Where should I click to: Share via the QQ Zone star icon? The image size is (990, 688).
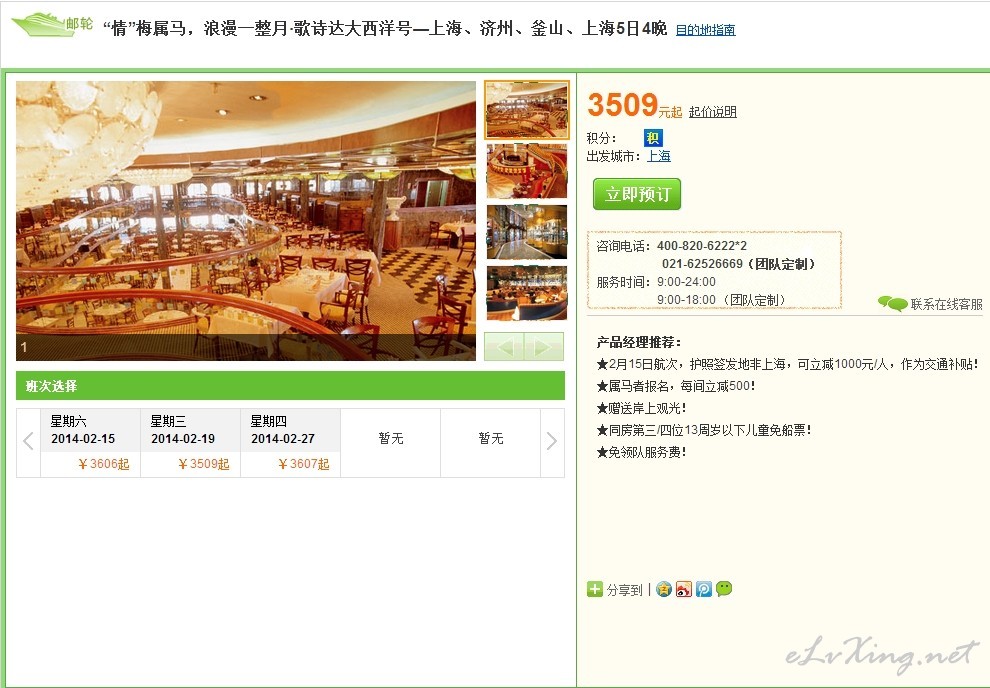664,589
